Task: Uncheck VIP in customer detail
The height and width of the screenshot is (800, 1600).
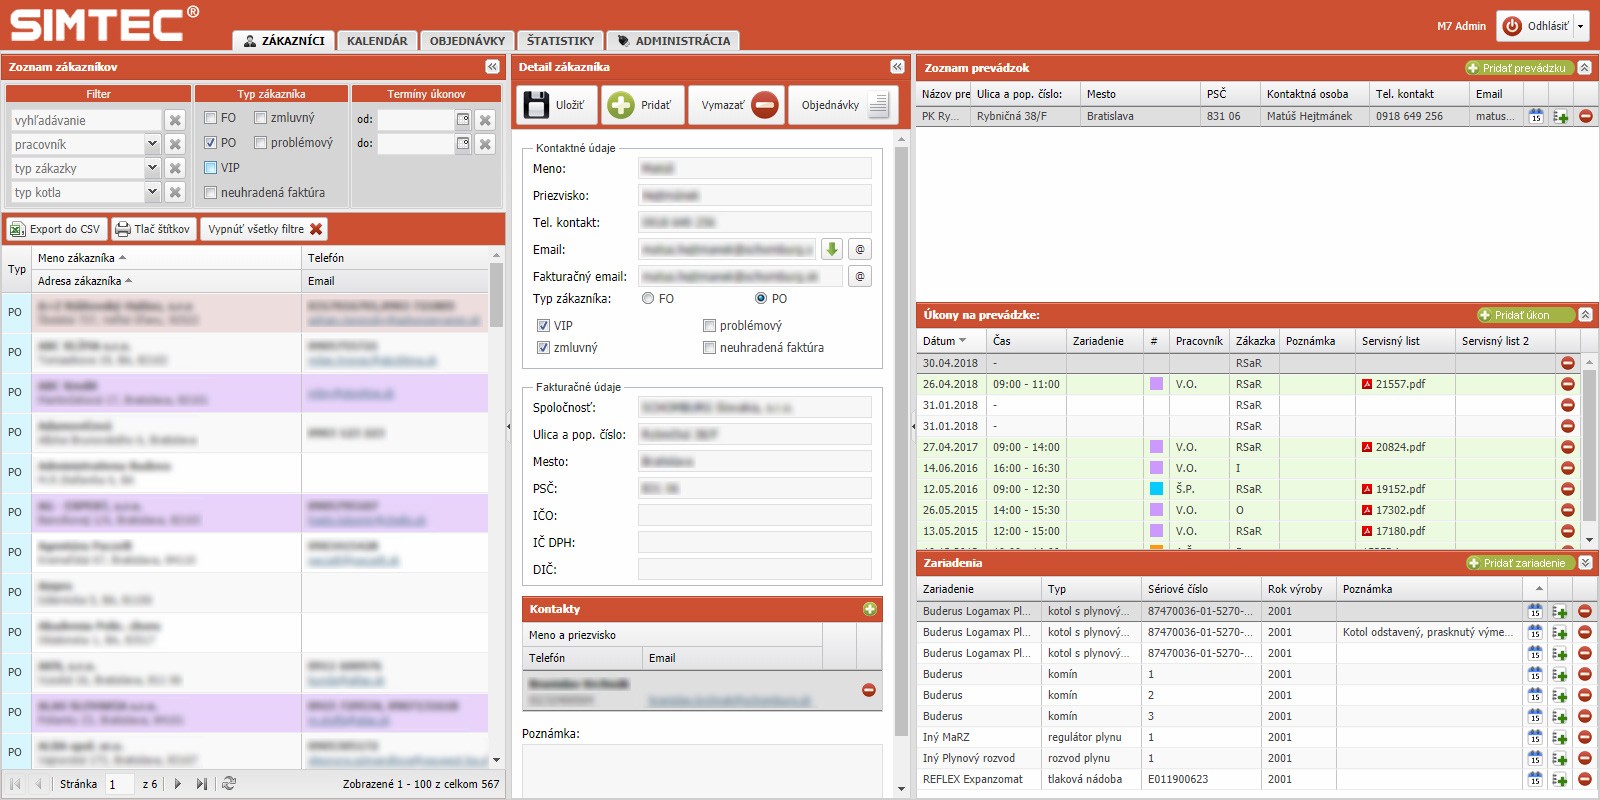Action: [543, 325]
